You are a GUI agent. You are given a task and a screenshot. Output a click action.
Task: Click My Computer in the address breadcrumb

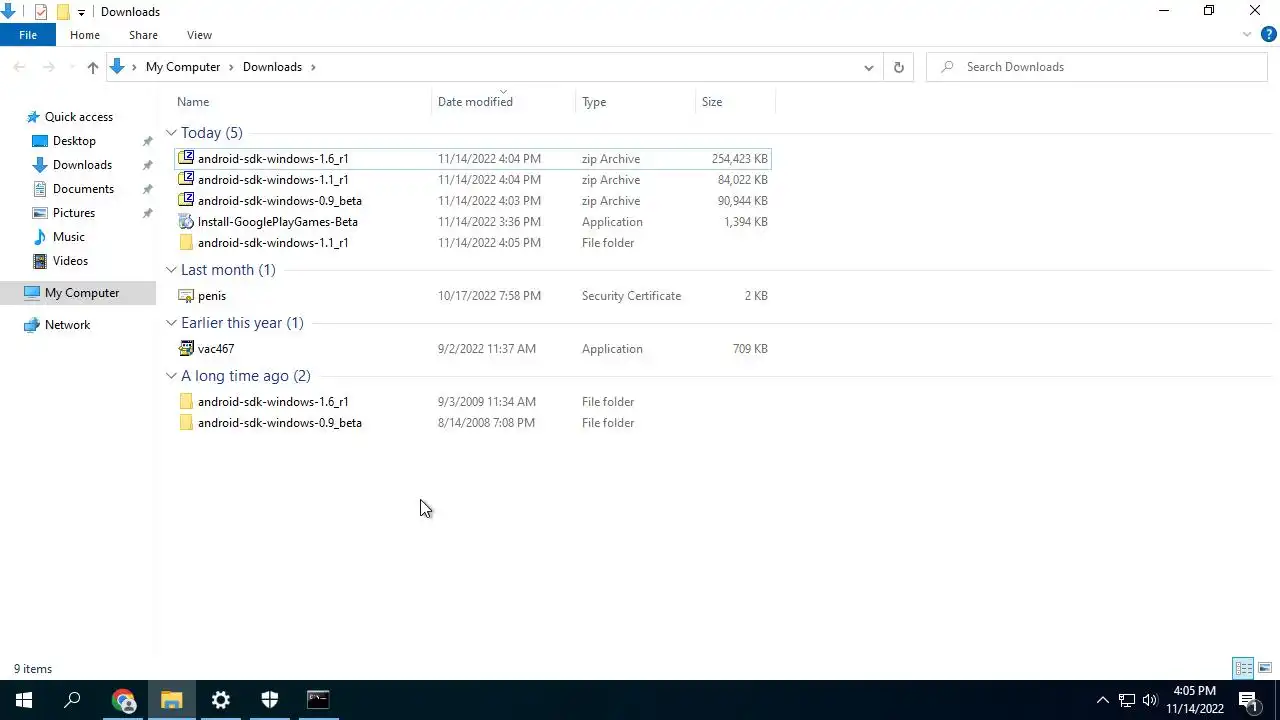183,67
